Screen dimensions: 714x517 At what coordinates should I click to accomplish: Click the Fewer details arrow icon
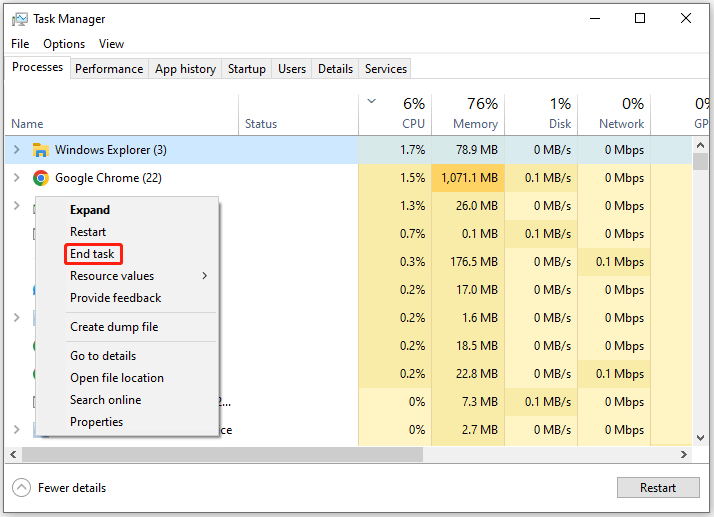[x=21, y=487]
